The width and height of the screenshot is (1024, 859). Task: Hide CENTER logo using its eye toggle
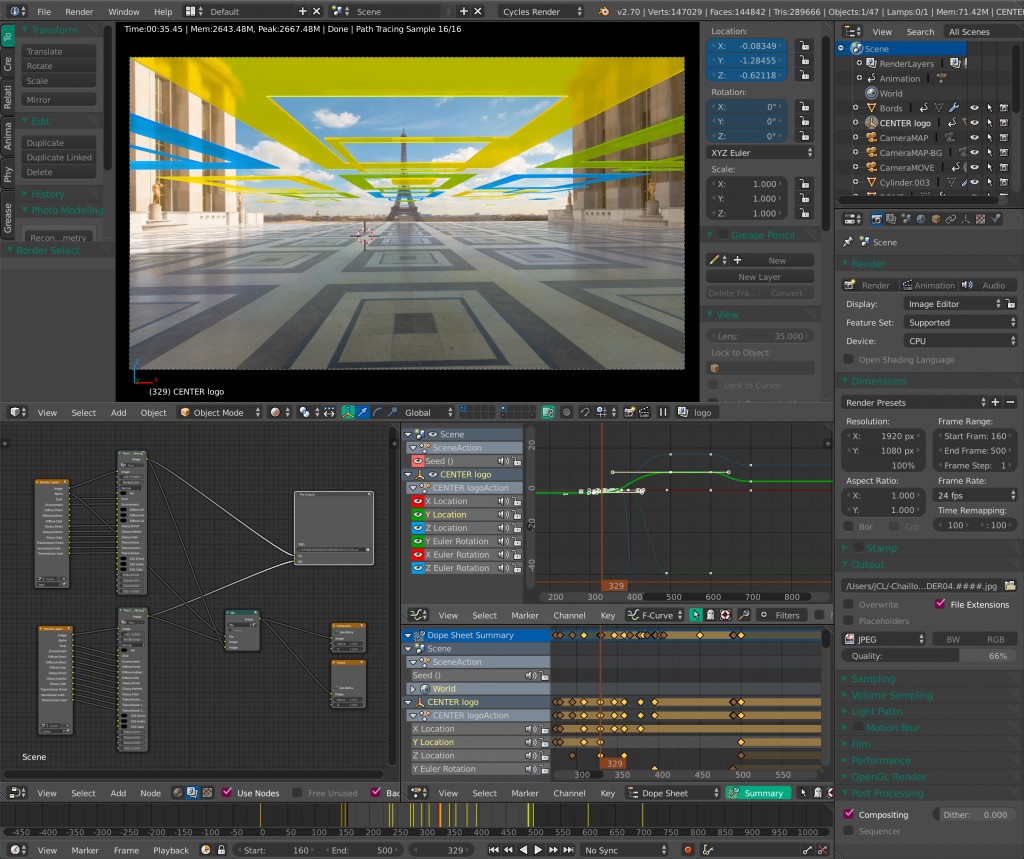tap(973, 123)
